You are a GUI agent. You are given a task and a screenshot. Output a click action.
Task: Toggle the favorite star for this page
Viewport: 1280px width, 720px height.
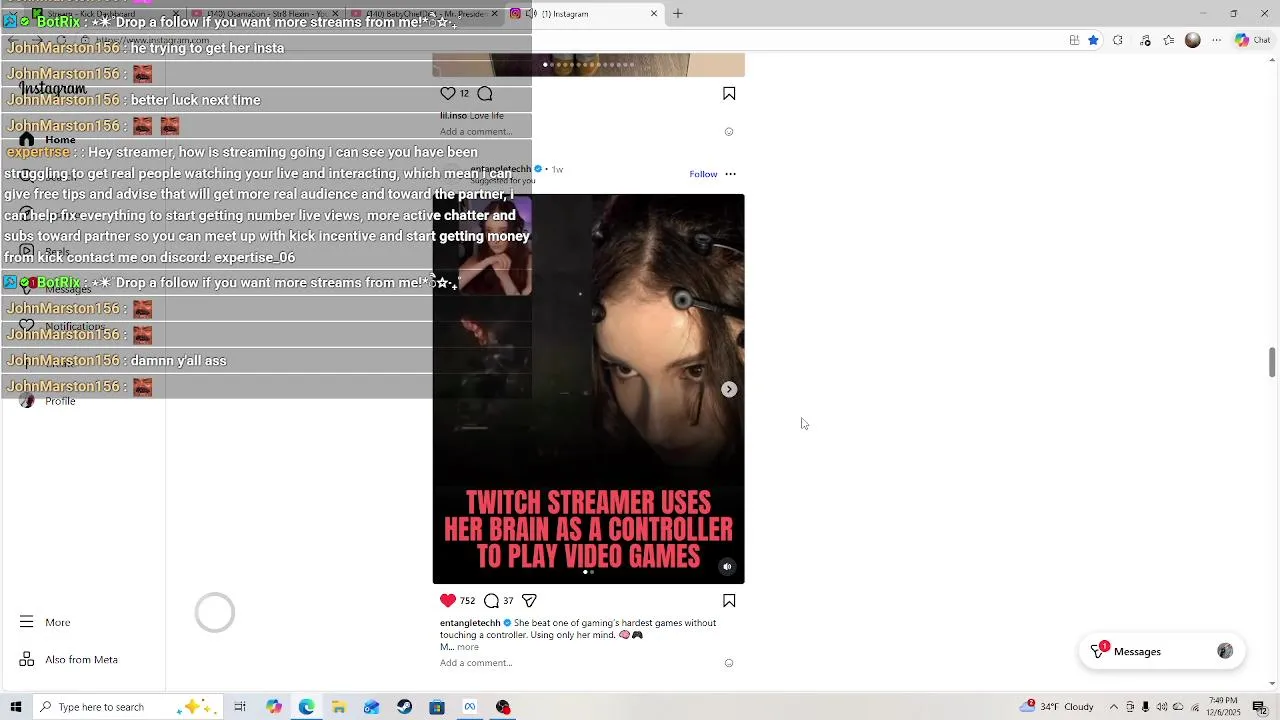point(1093,40)
